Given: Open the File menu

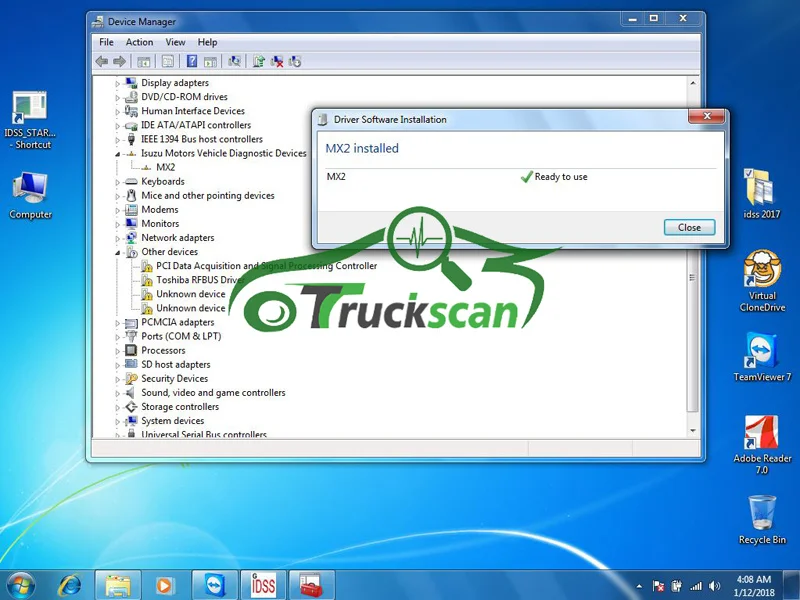Looking at the screenshot, I should (106, 42).
